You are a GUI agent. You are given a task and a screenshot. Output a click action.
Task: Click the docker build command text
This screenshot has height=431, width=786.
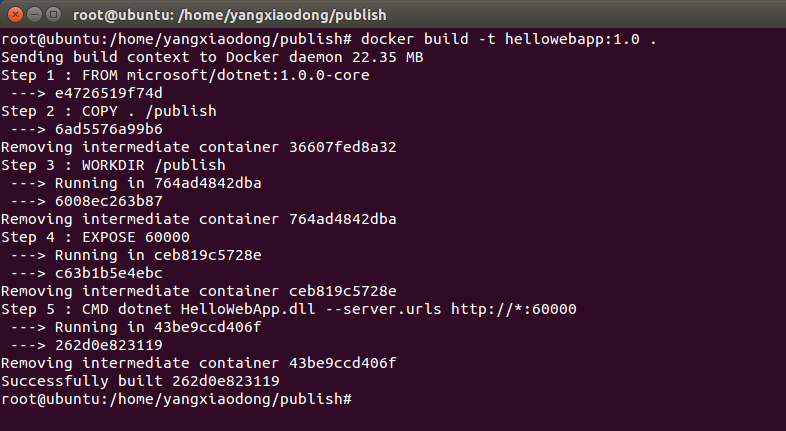[x=508, y=39]
